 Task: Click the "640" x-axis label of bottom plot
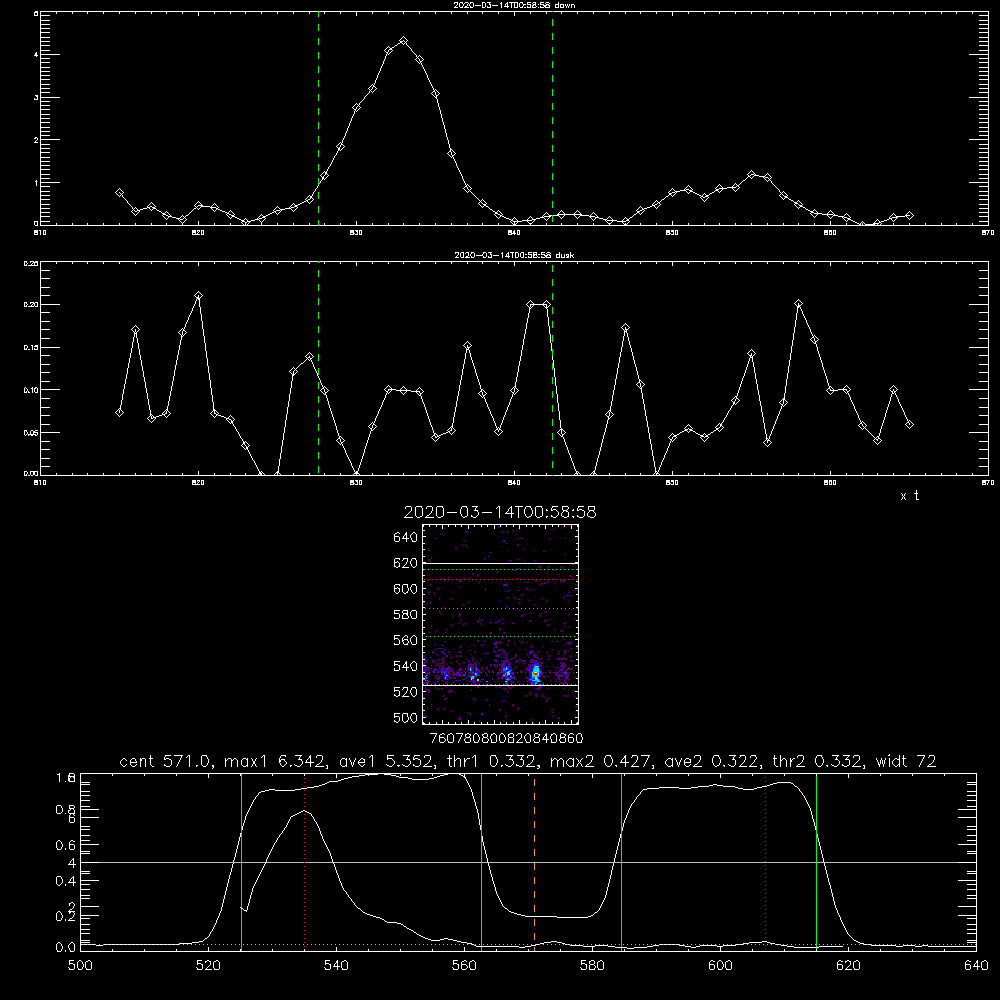(x=976, y=966)
